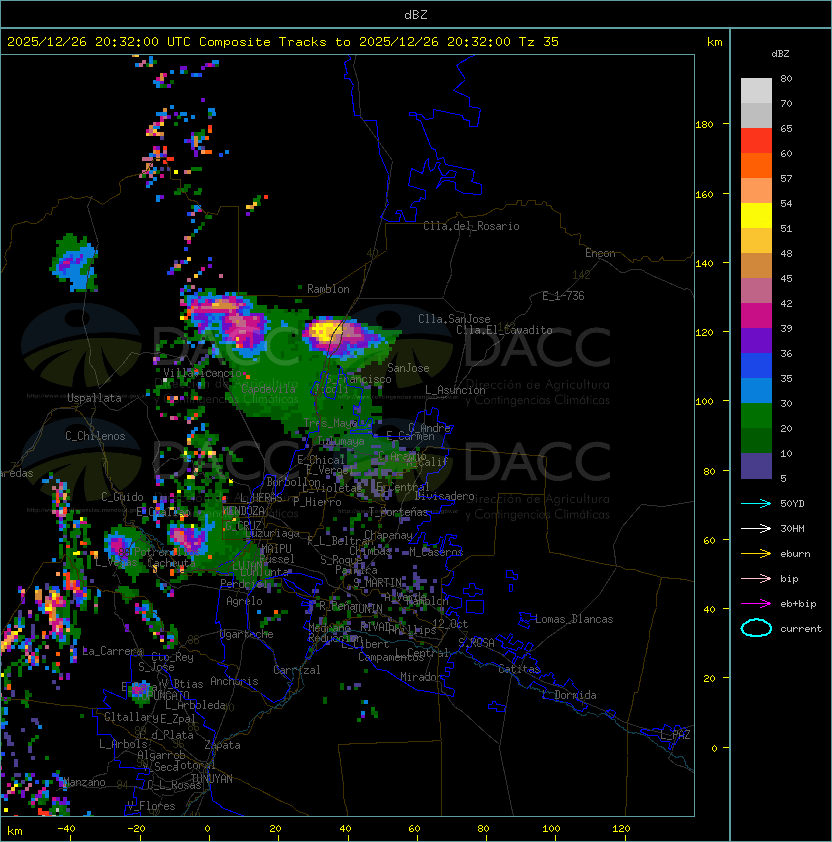This screenshot has width=832, height=842.
Task: Click the '-20' km axis tick label
Action: (x=136, y=829)
